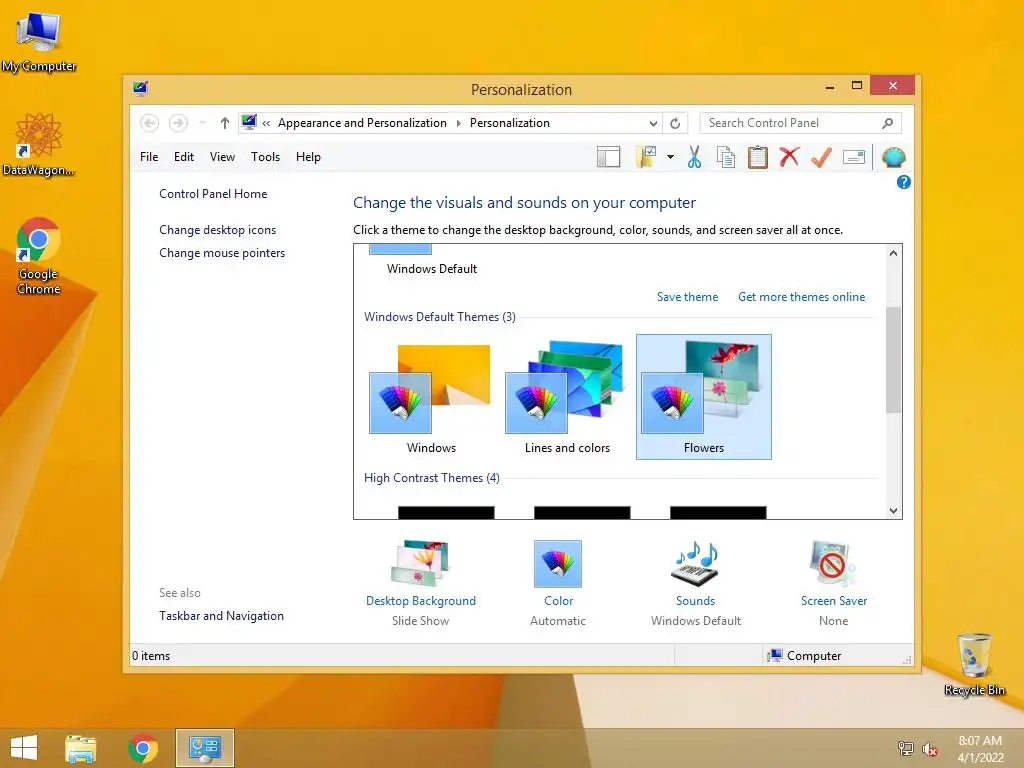Click the theme list scroll down arrow
This screenshot has width=1024, height=768.
tap(893, 511)
